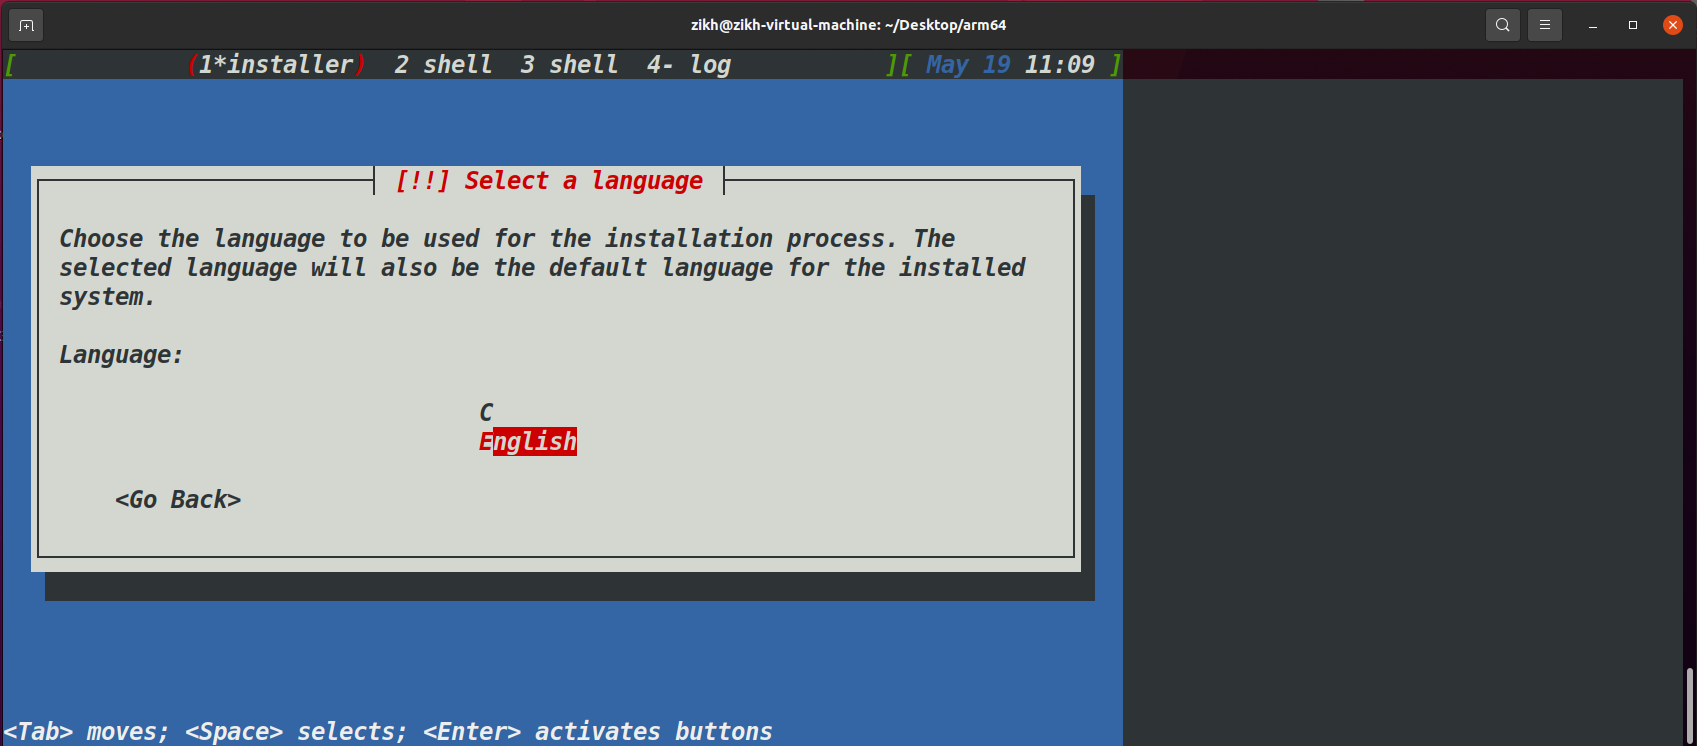Click the terminal vertical scrollbar

(1689, 705)
